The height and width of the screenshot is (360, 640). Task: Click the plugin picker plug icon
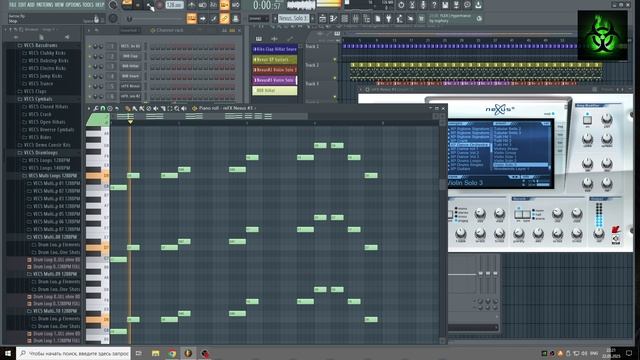[x=389, y=19]
